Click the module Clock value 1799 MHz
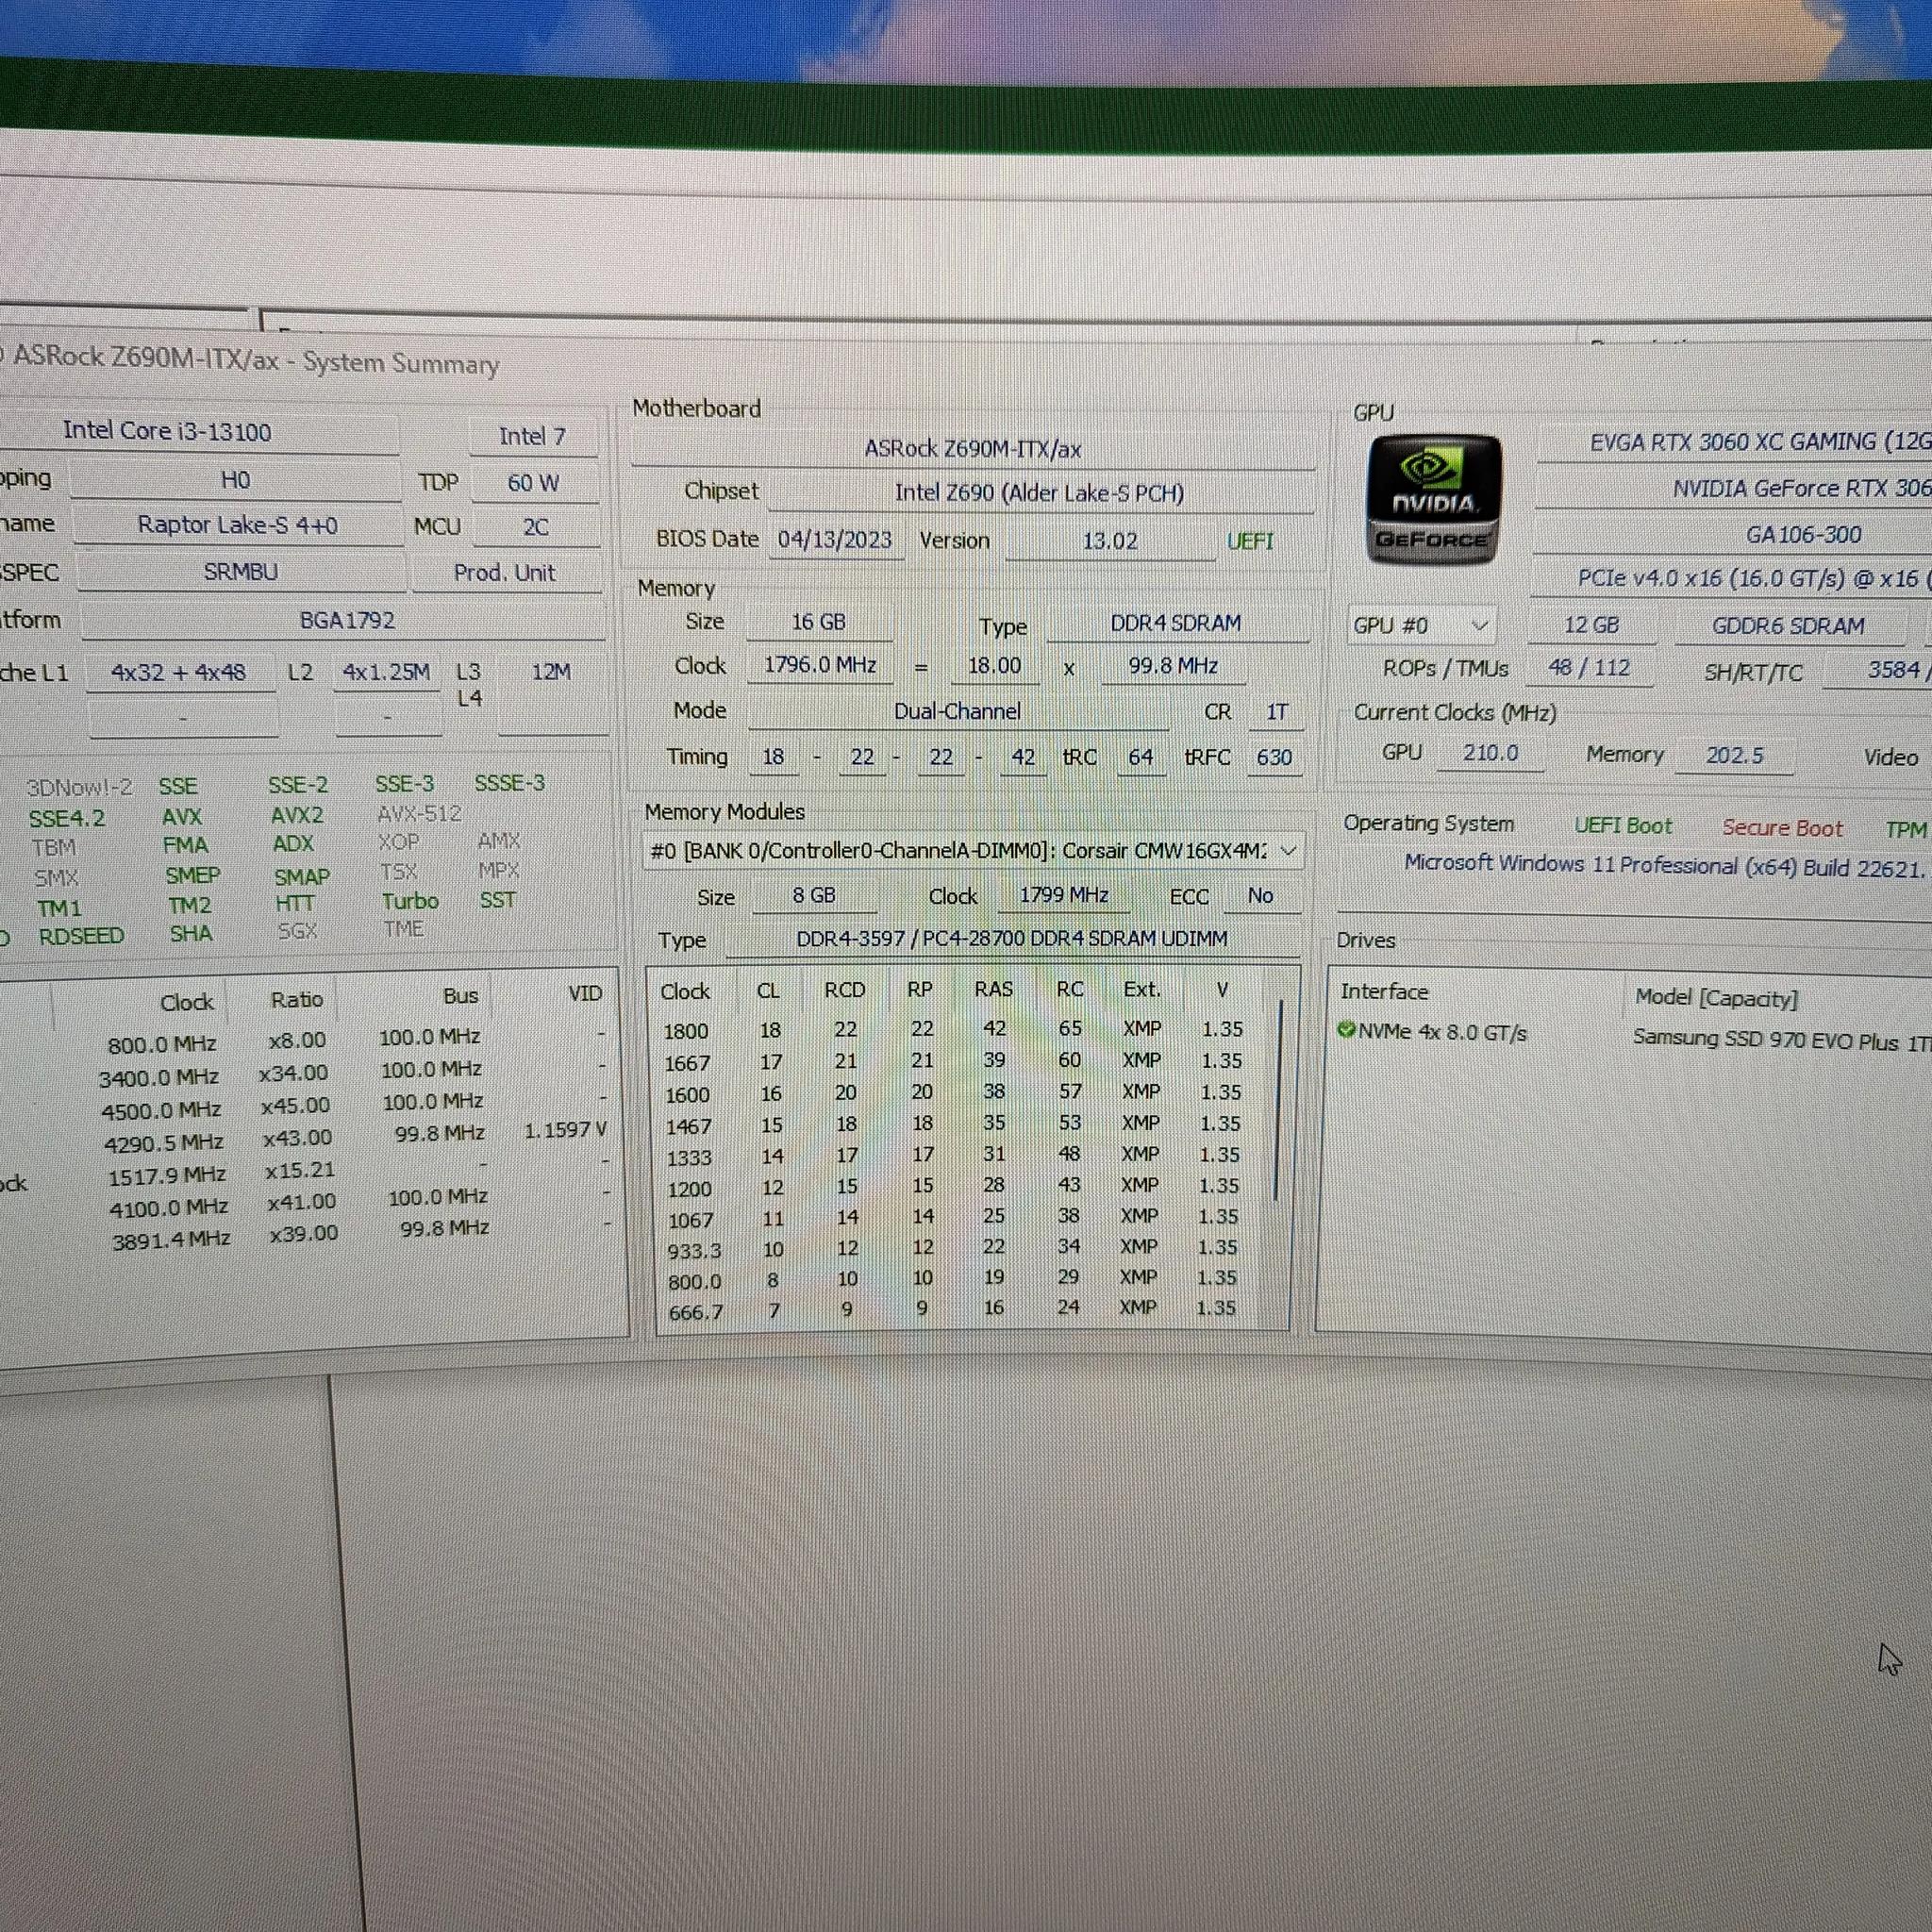 coord(1064,895)
